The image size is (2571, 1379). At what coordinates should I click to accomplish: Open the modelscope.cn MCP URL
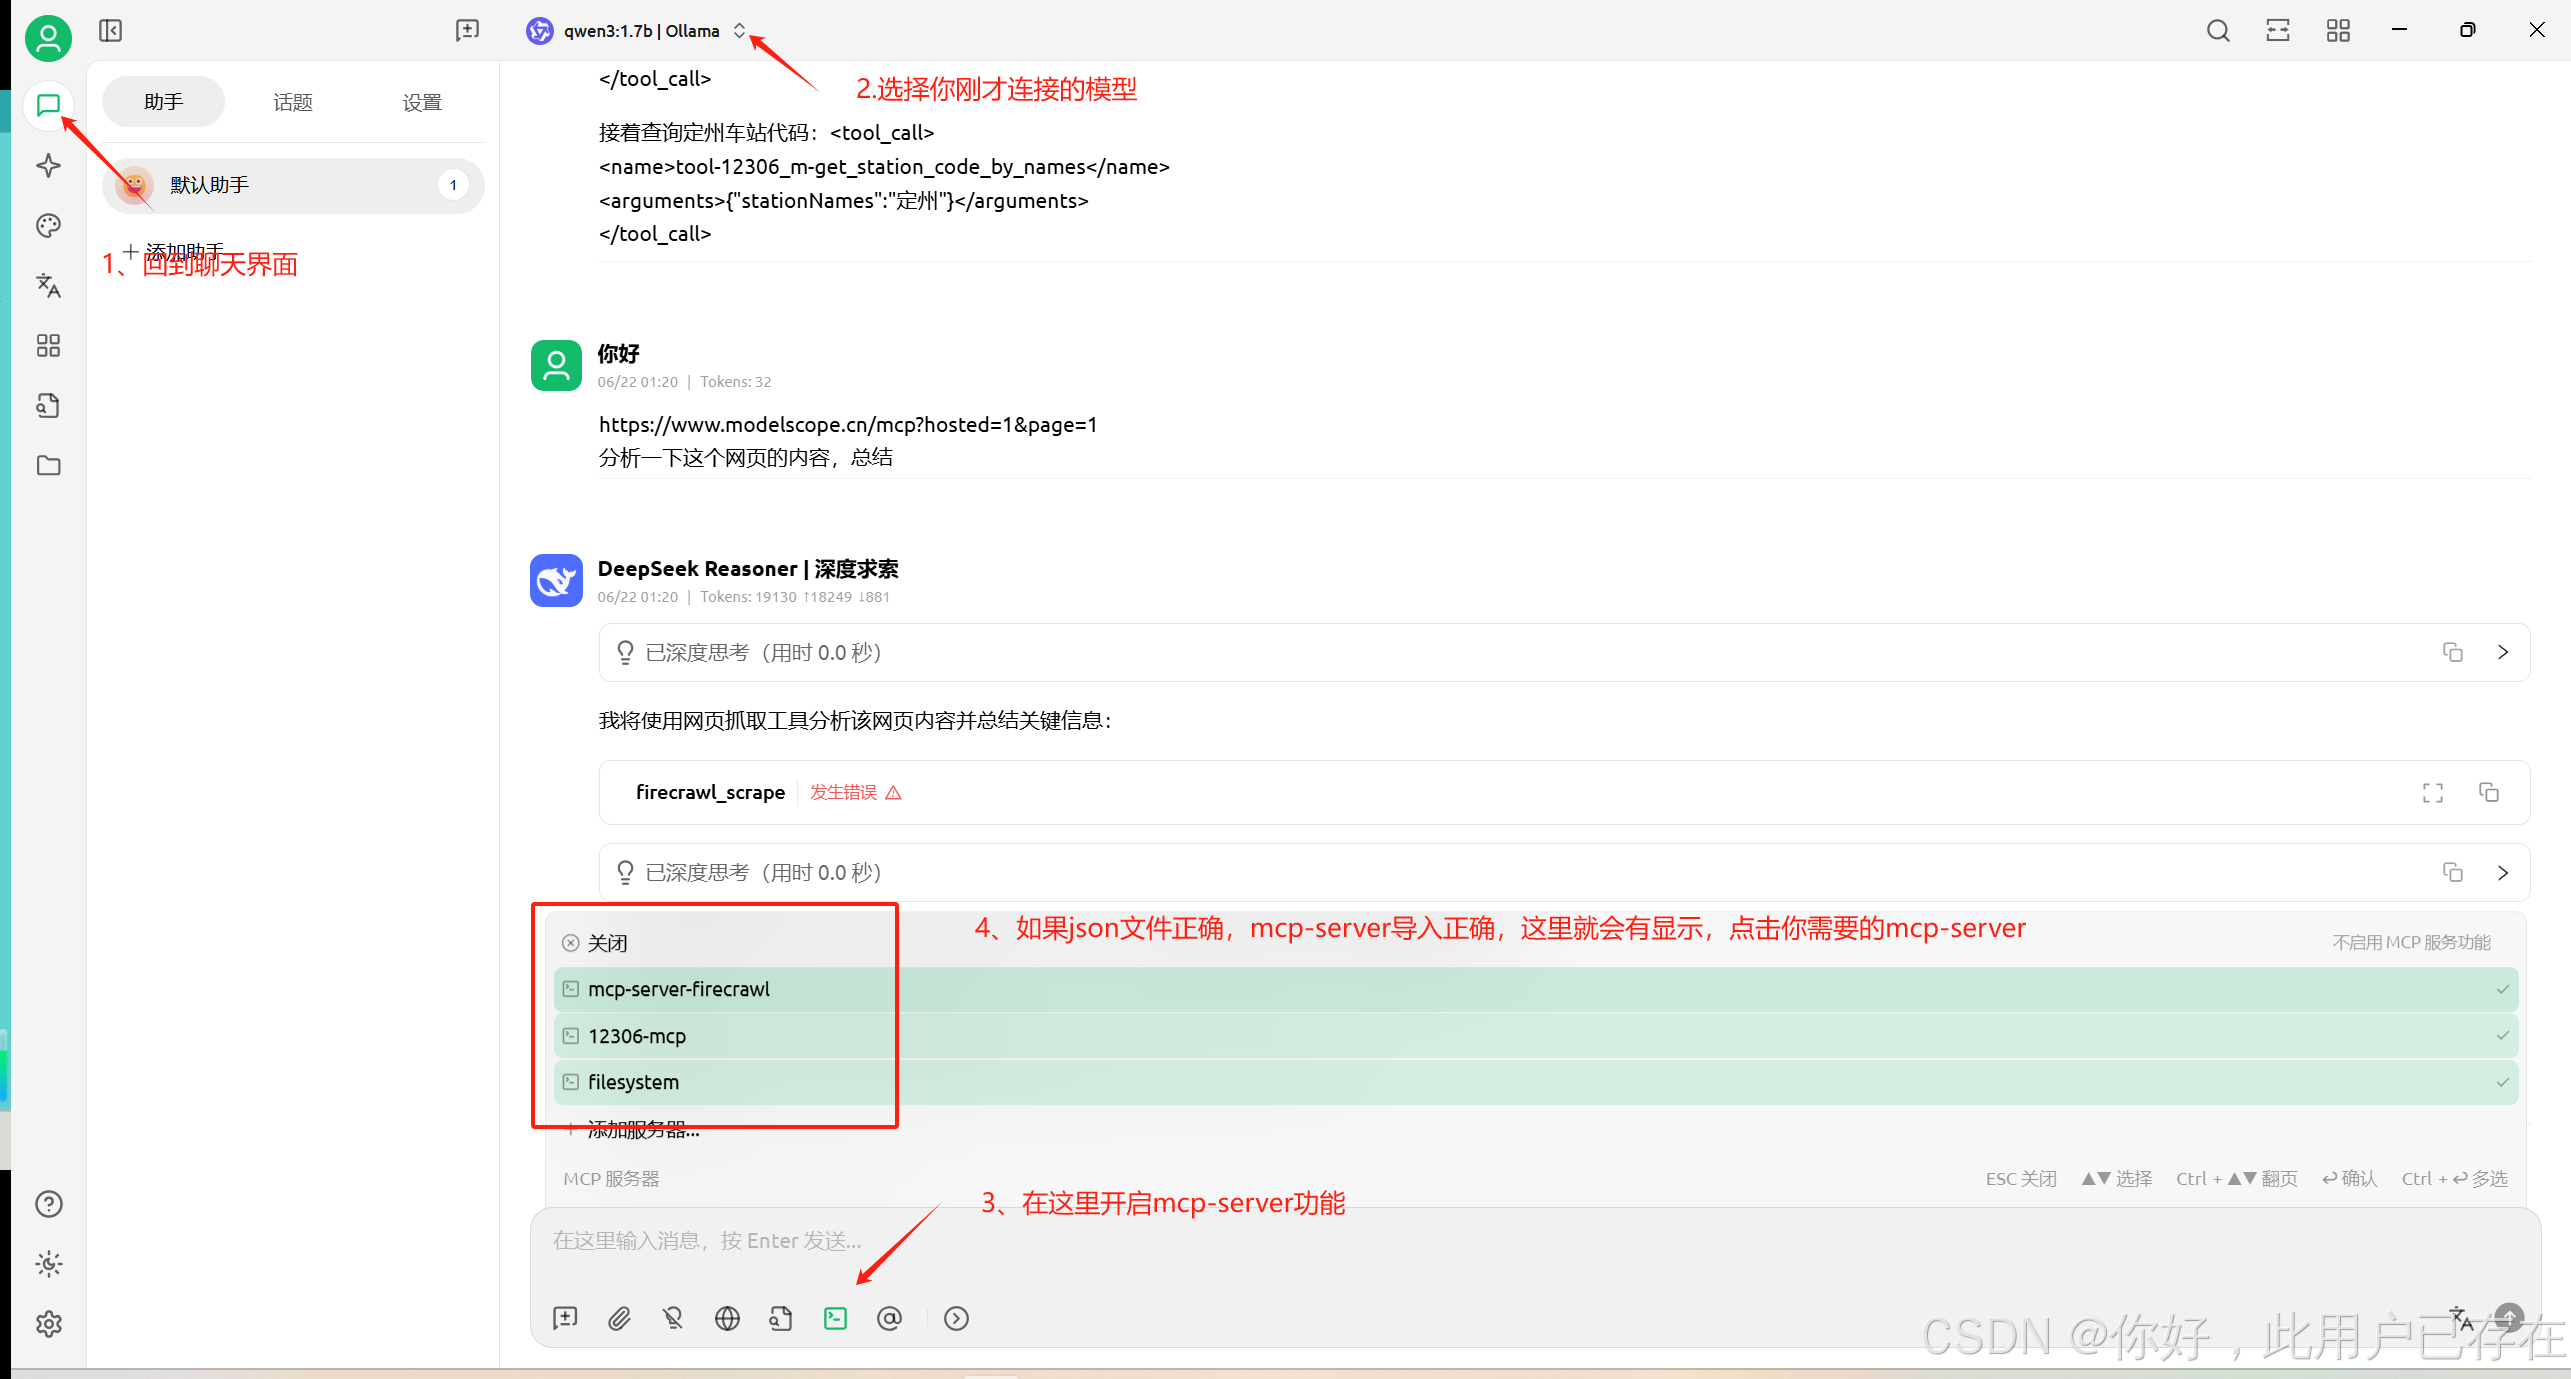[848, 424]
